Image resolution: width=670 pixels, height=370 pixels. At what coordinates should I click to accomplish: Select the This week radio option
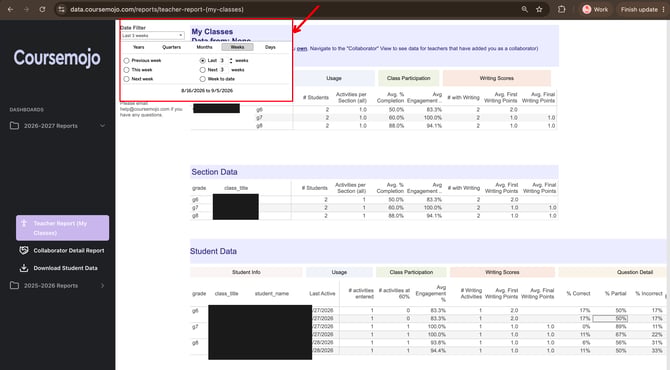126,70
